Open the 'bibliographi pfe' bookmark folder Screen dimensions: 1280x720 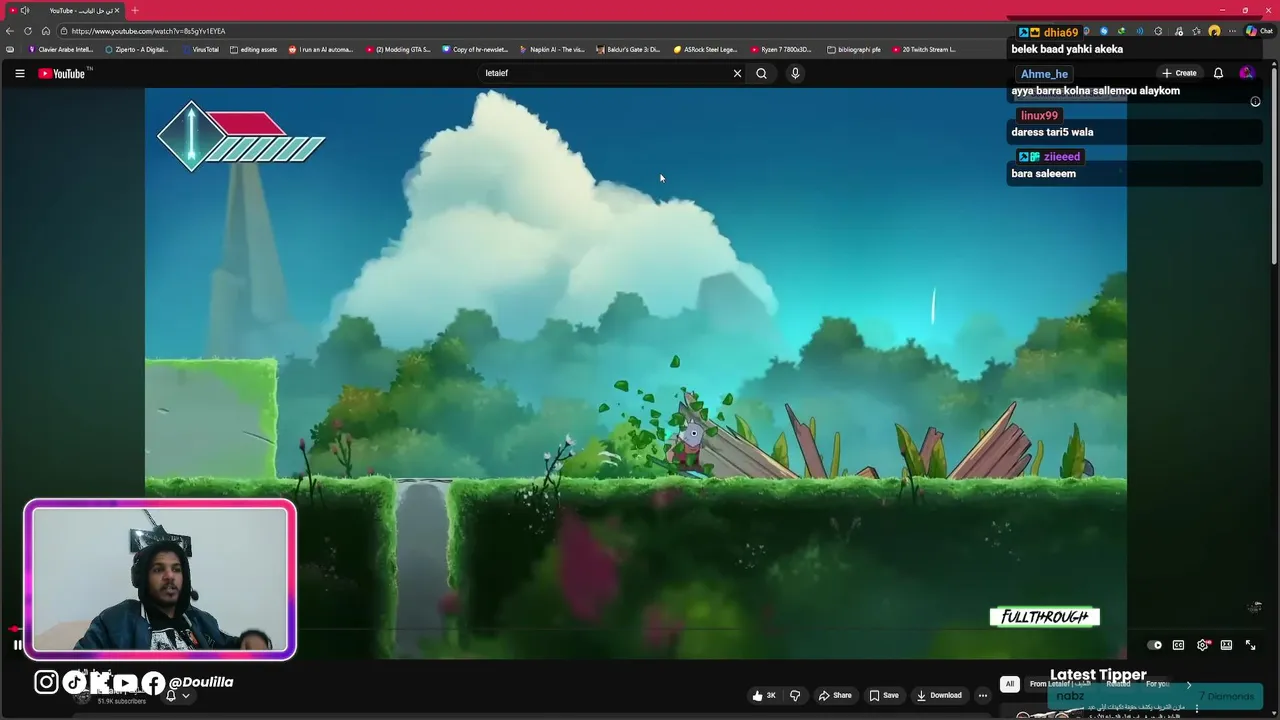coord(854,49)
